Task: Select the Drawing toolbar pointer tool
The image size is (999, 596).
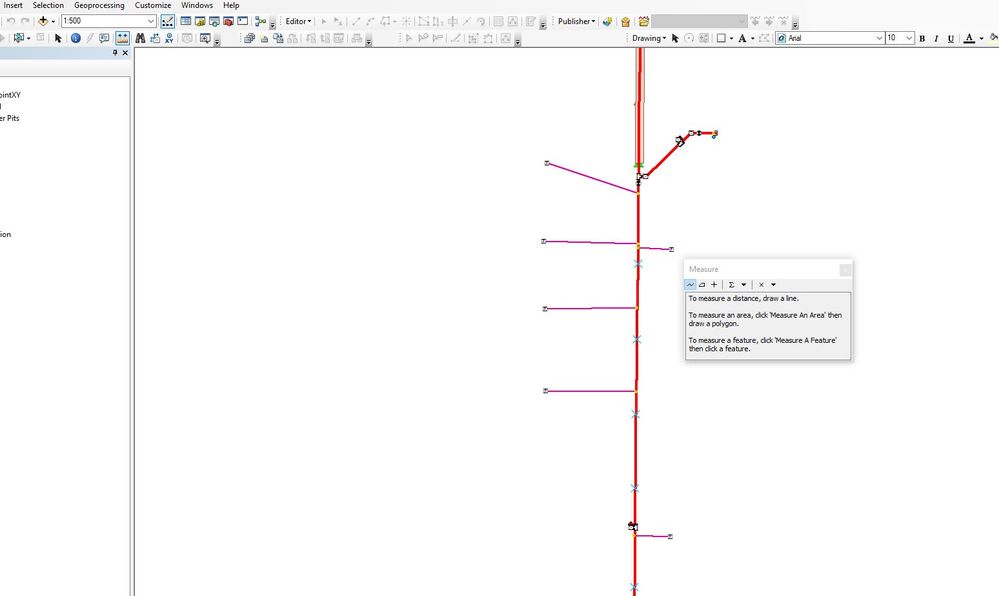Action: (x=675, y=38)
